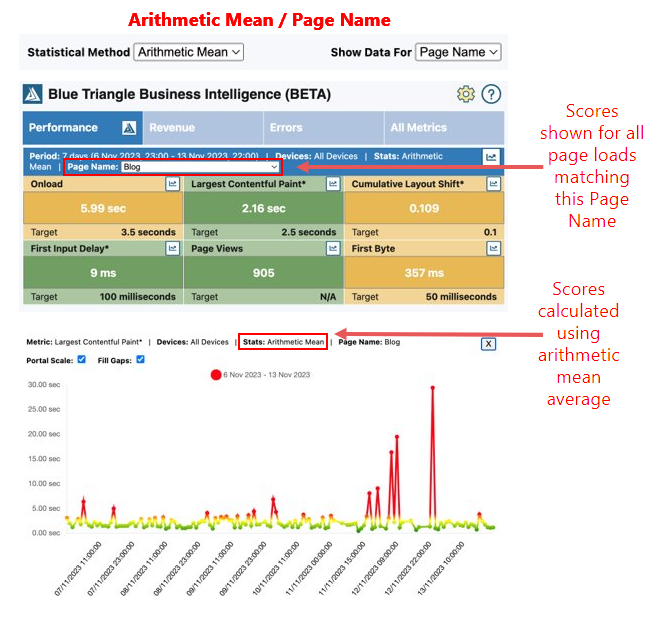Screen dimensions: 654x624
Task: Click the 'Metric: Largest Contentful Paint*' label
Action: pyautogui.click(x=84, y=342)
